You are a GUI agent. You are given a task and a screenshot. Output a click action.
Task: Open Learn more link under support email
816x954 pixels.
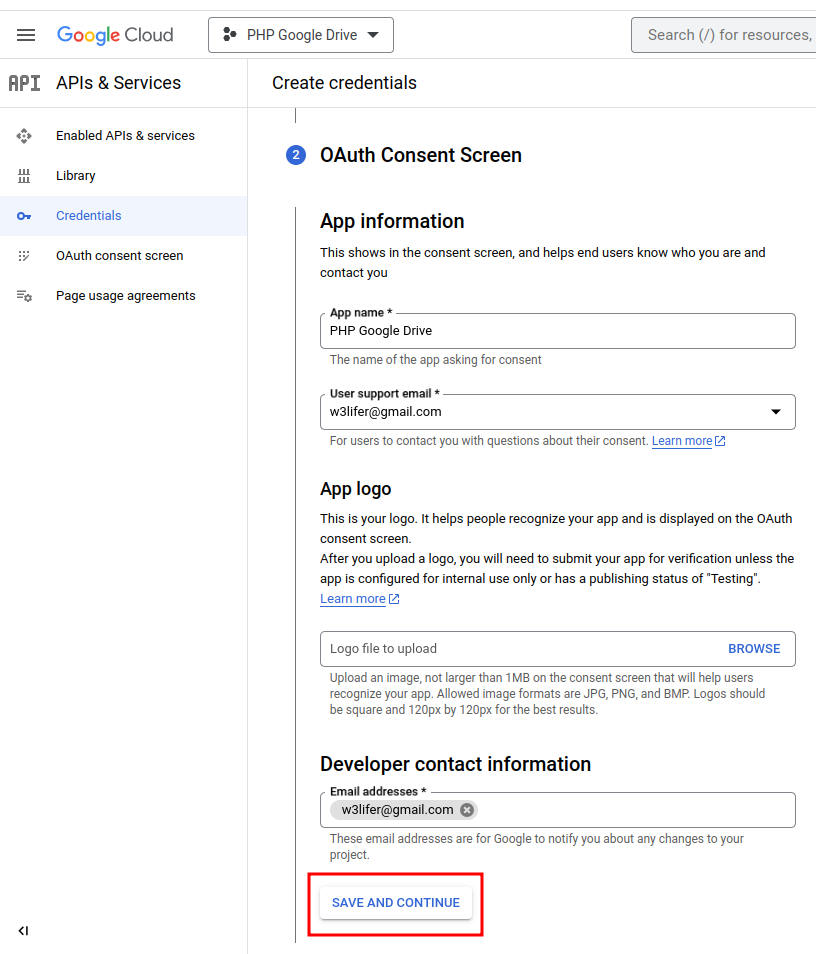(x=682, y=441)
